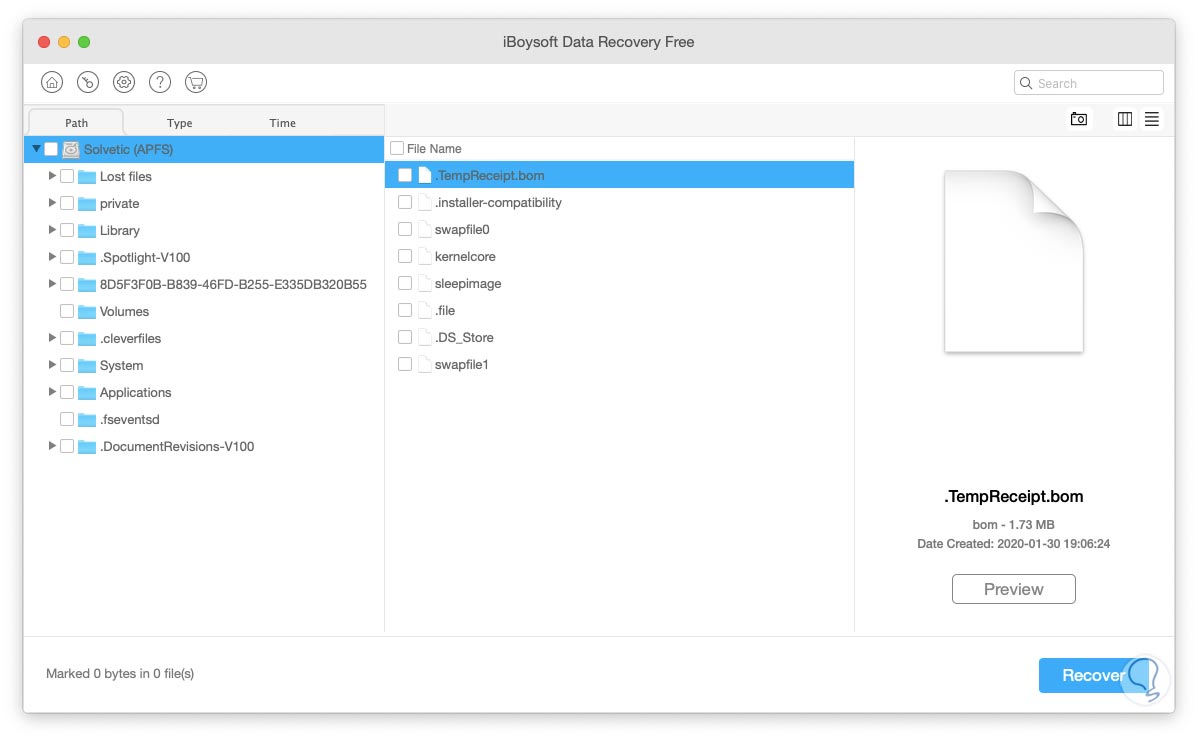Check the Lost files checkbox

tap(67, 176)
